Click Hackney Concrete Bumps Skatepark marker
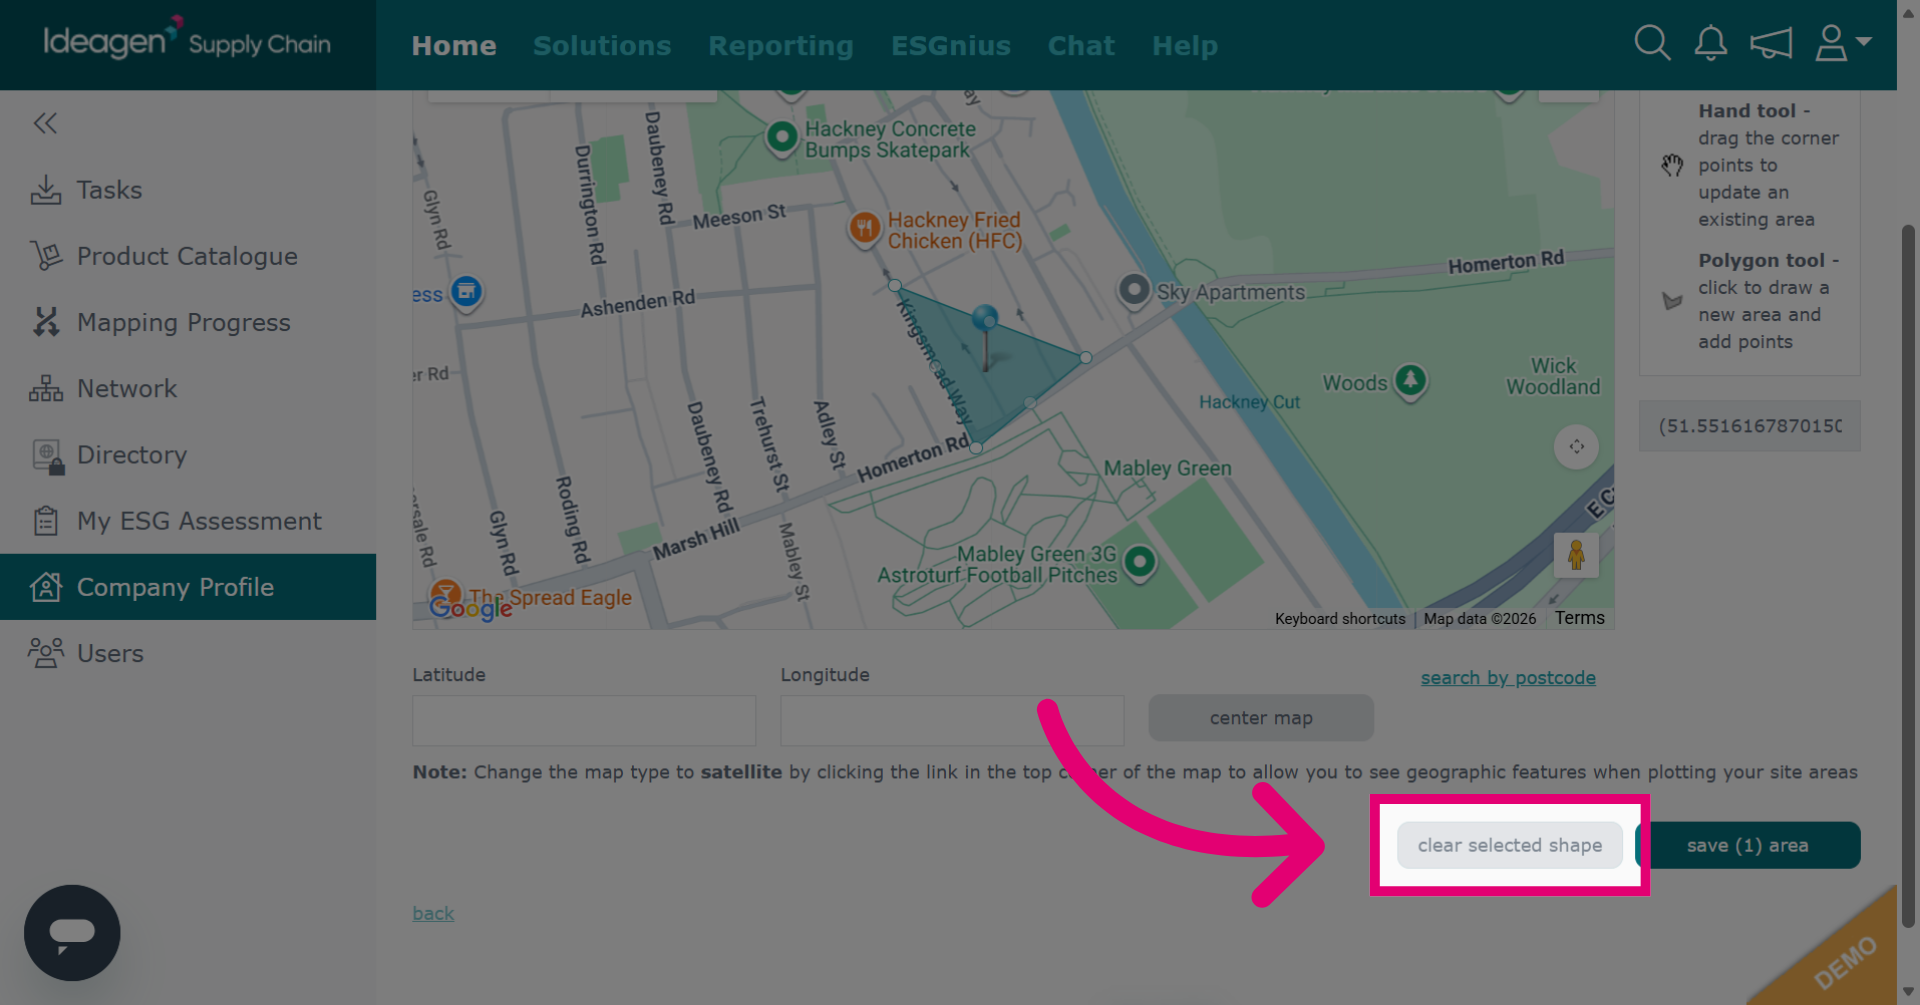 [782, 136]
